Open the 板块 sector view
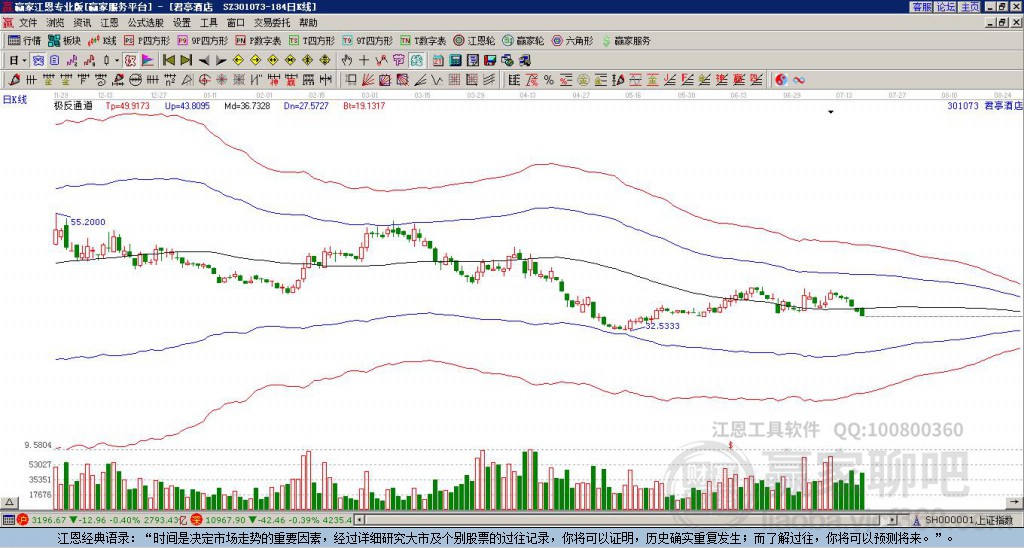Viewport: 1024px width, 548px height. (64, 40)
